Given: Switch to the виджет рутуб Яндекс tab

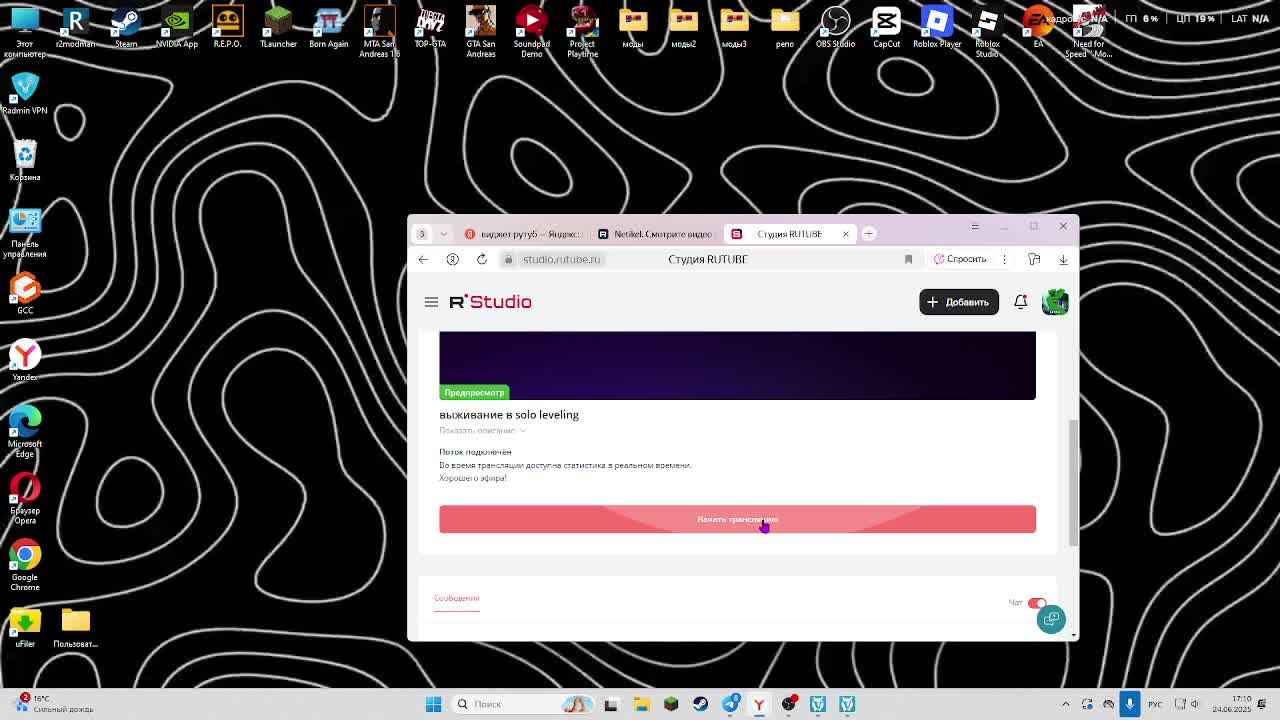Looking at the screenshot, I should (x=522, y=234).
